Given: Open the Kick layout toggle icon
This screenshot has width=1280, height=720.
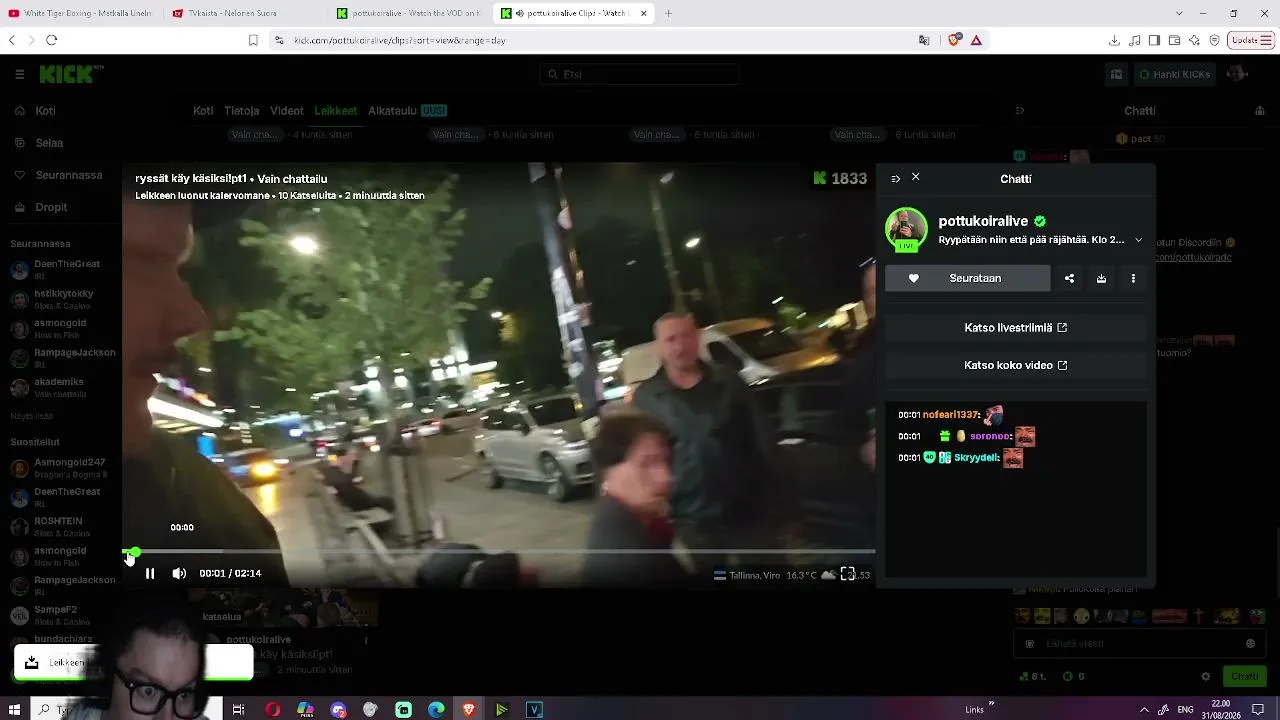Looking at the screenshot, I should [x=1116, y=74].
